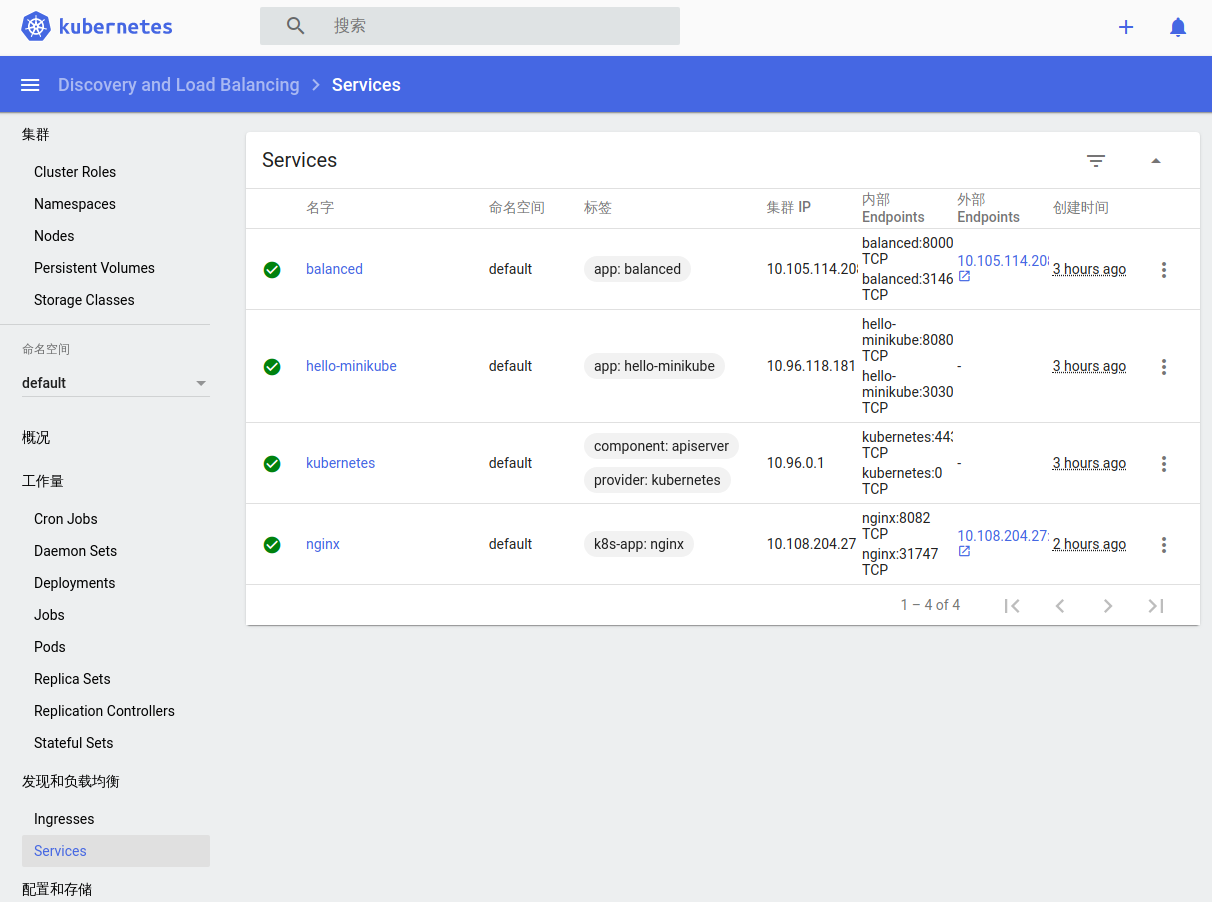Screen dimensions: 1212x902
Task: Click the app: hello-minikube label chip
Action: tap(654, 366)
